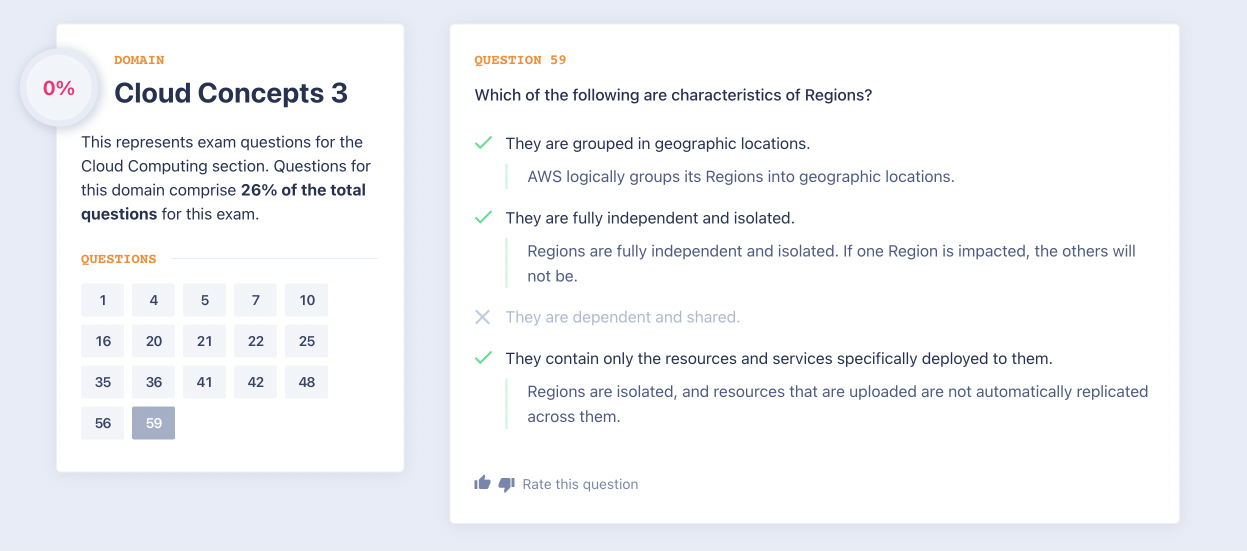Click the X mark beside dependent answer
The image size is (1247, 551).
(483, 317)
